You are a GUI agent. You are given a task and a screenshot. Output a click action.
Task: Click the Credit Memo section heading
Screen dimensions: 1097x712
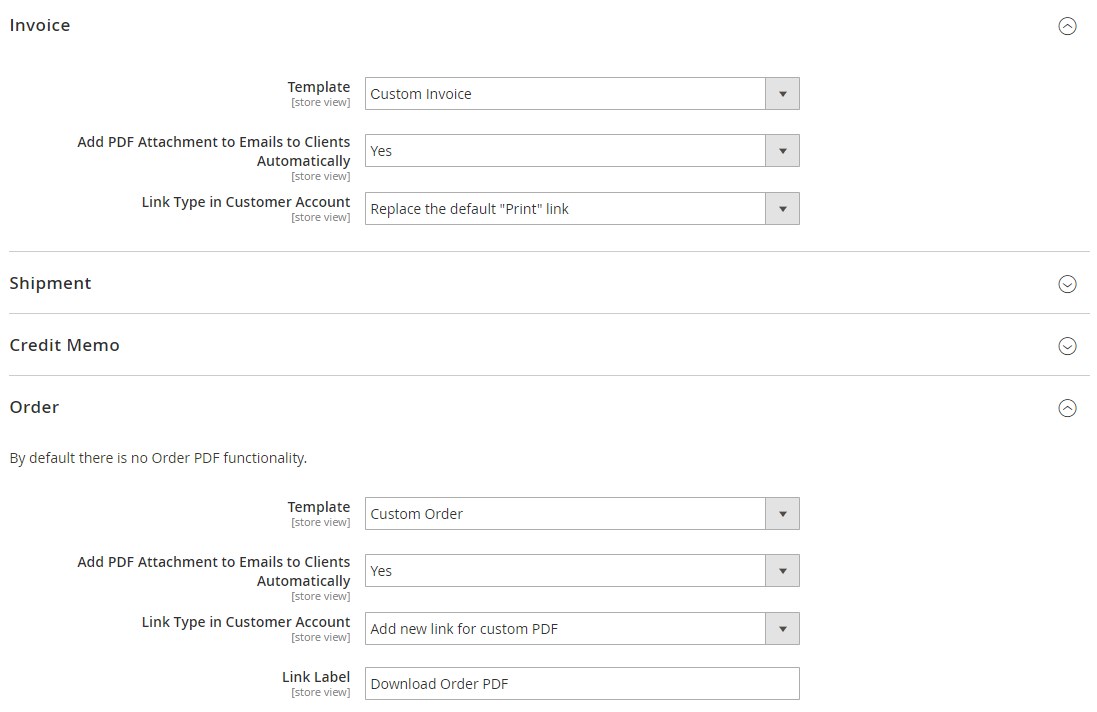(x=64, y=345)
